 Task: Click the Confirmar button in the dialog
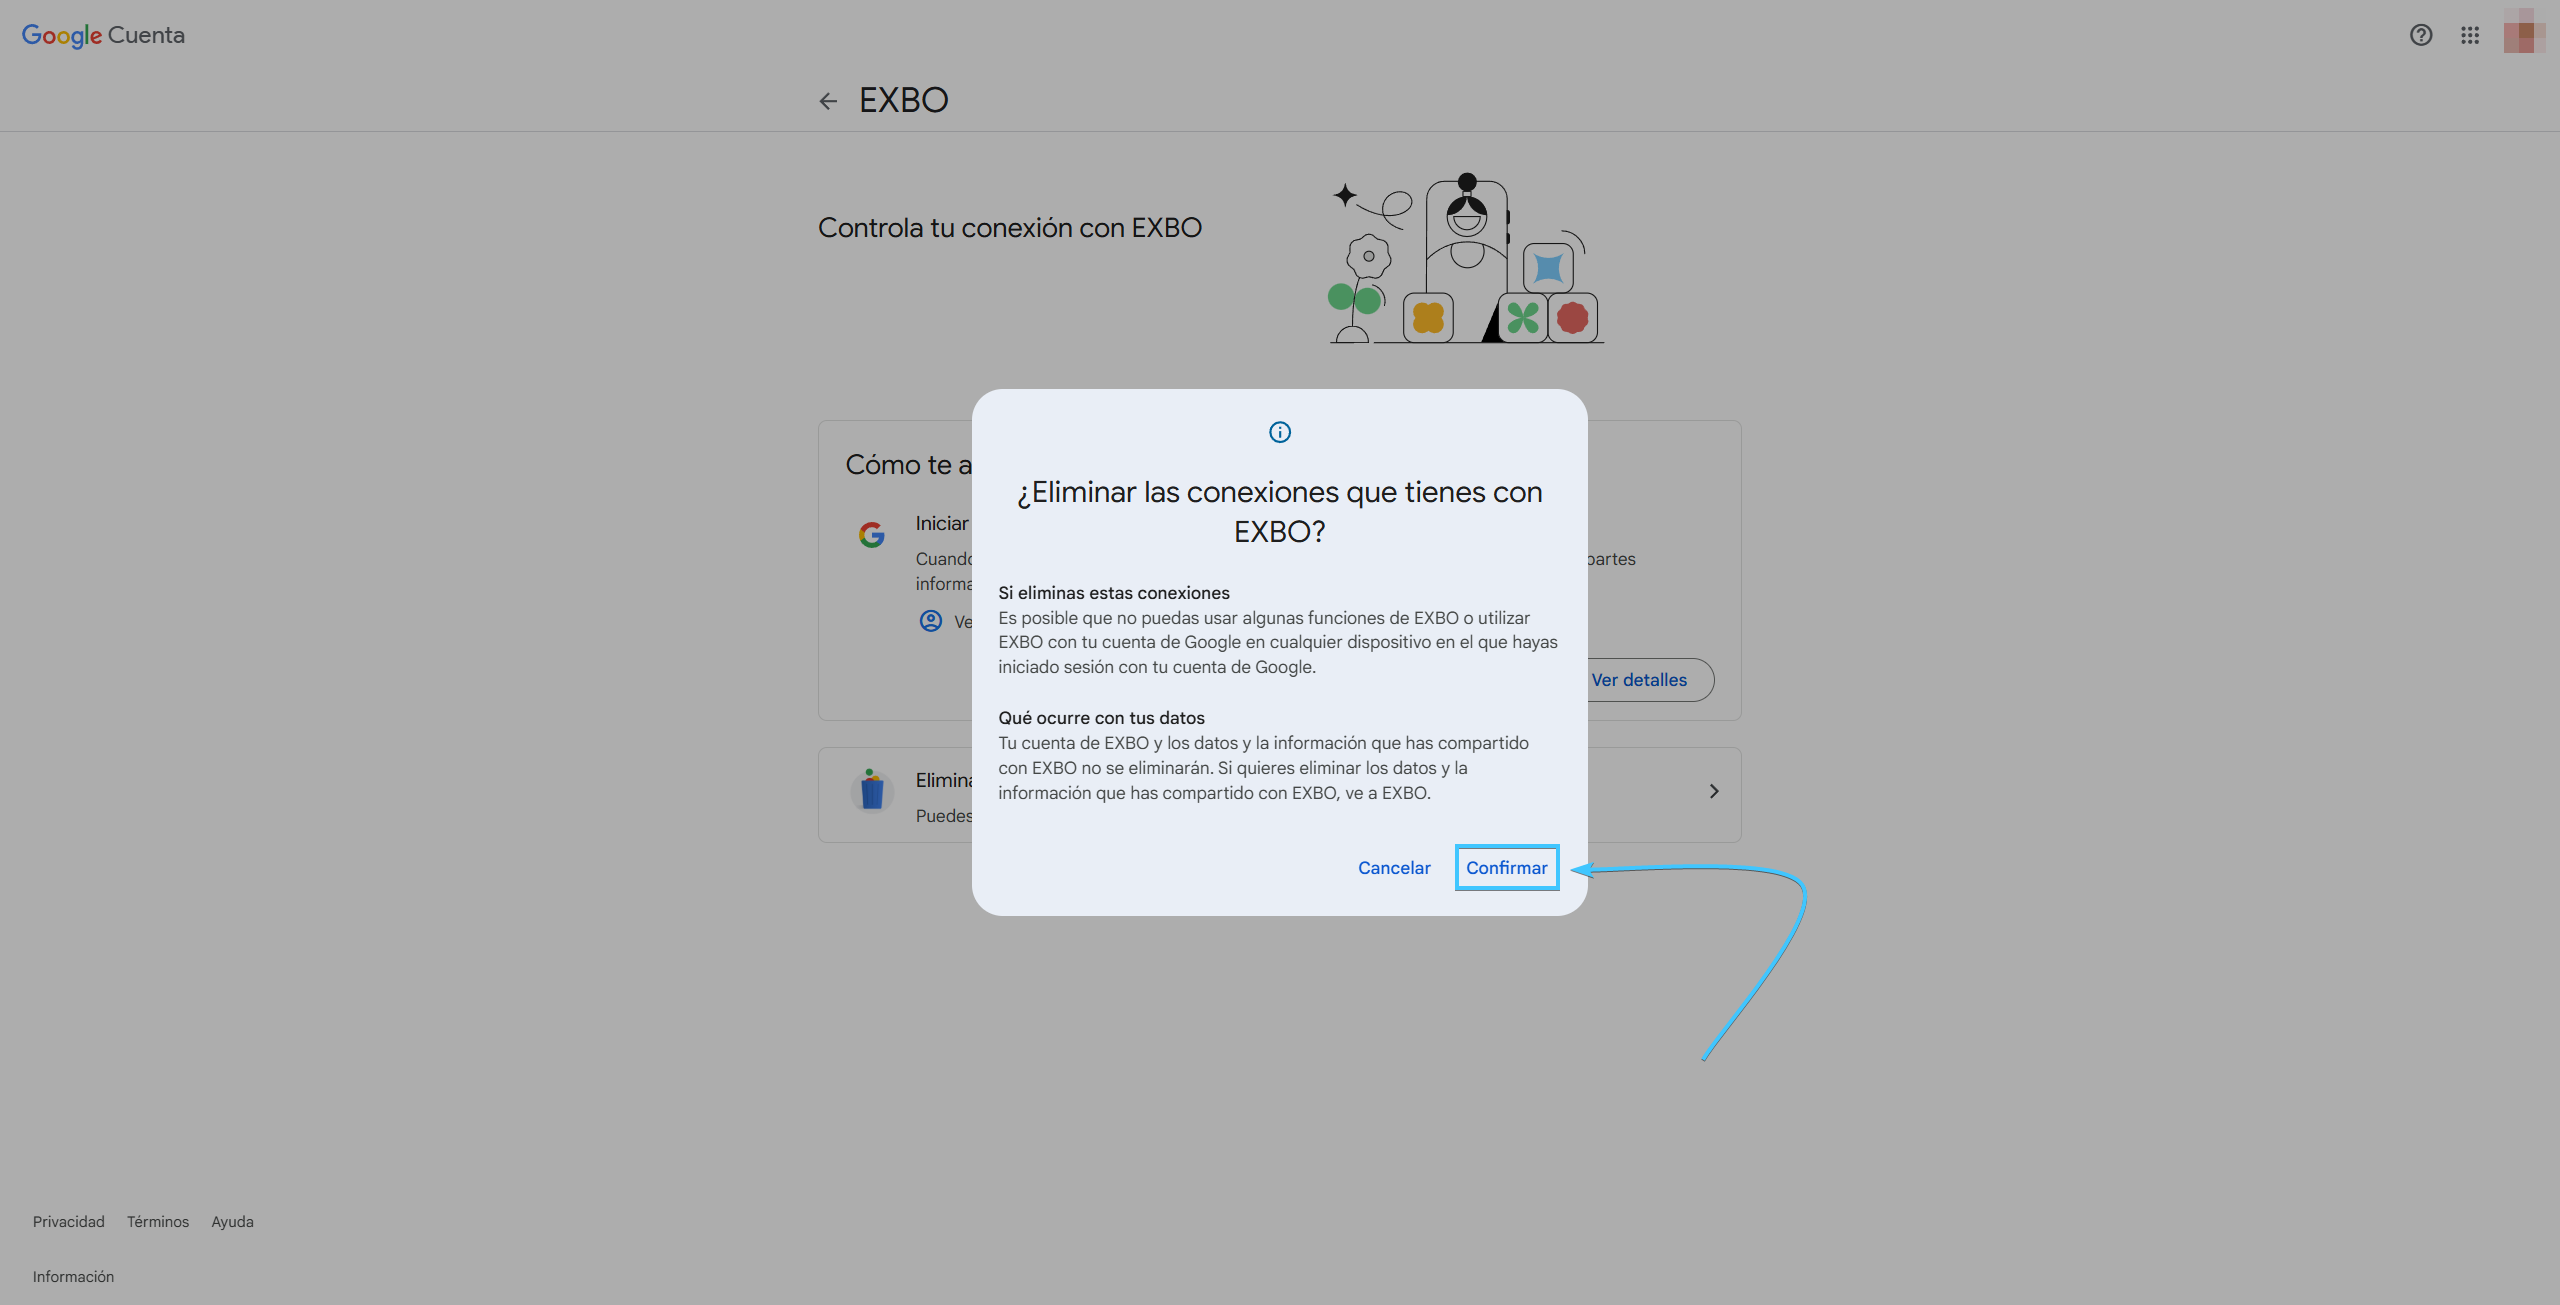pos(1506,868)
